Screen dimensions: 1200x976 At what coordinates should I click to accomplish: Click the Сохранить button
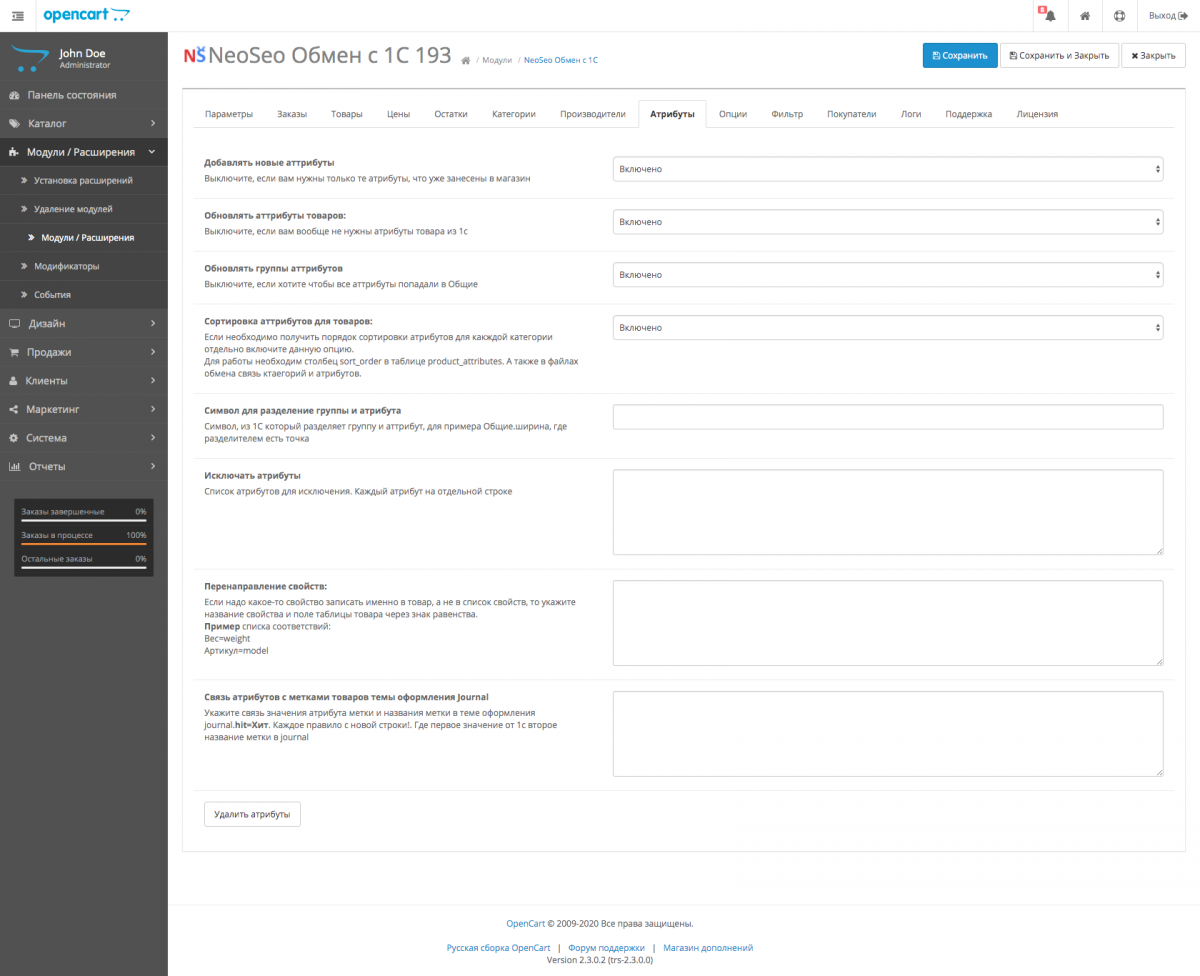960,56
